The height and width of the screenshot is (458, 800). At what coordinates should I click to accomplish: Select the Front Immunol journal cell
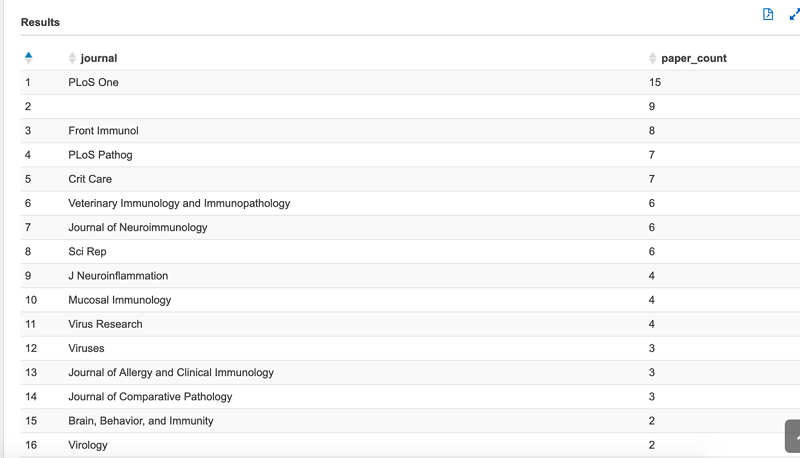click(x=104, y=131)
